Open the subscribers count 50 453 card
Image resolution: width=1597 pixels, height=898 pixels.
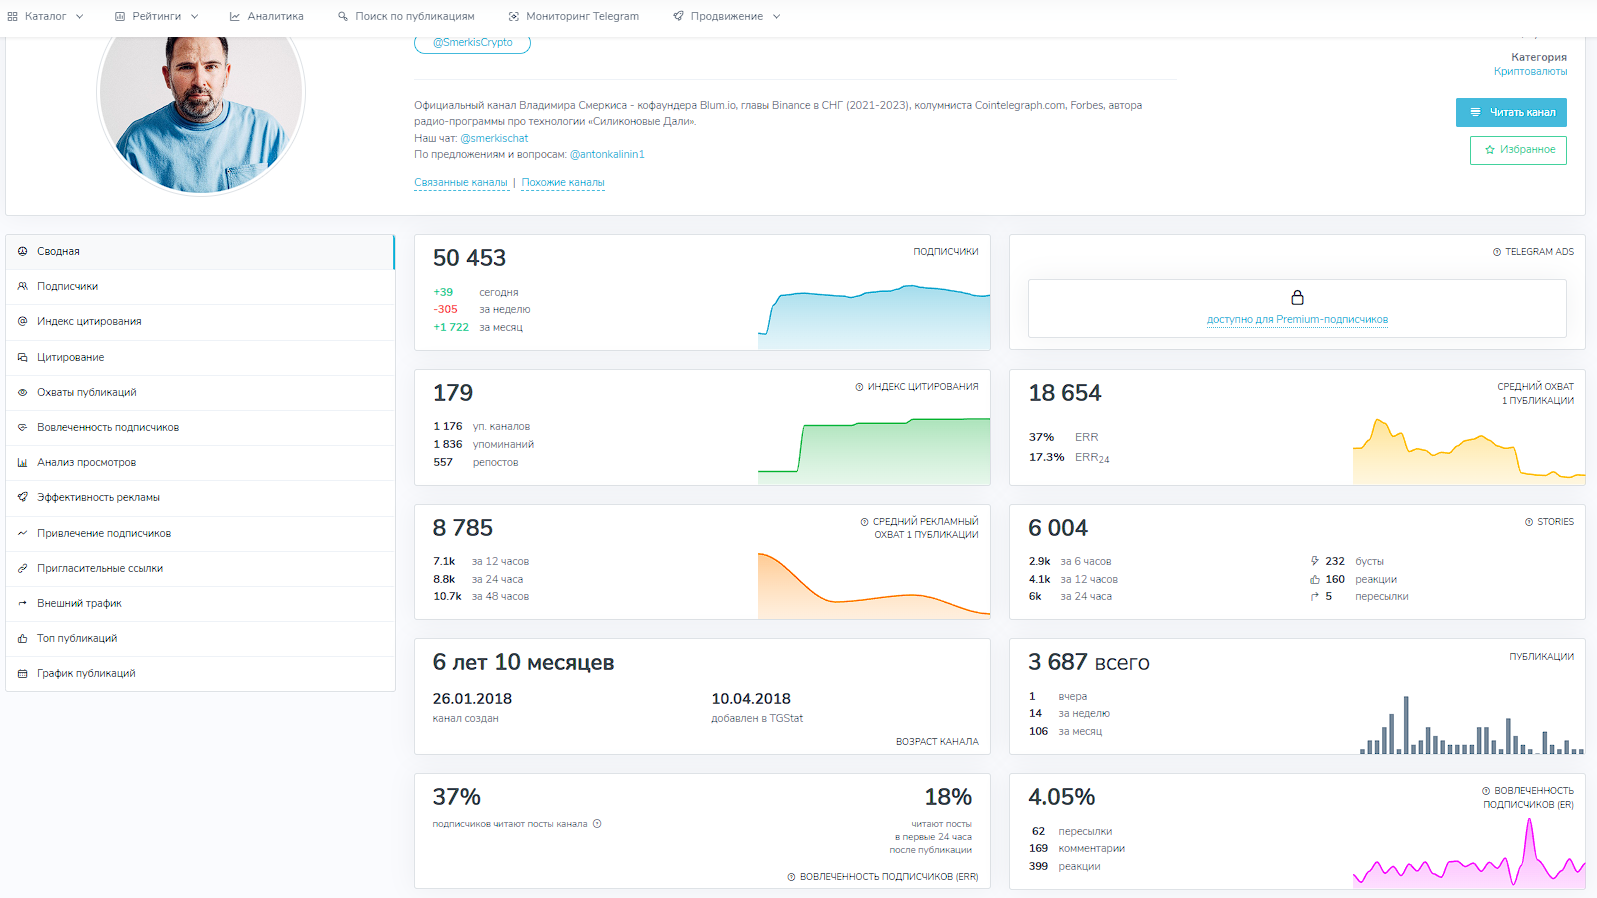click(x=702, y=293)
